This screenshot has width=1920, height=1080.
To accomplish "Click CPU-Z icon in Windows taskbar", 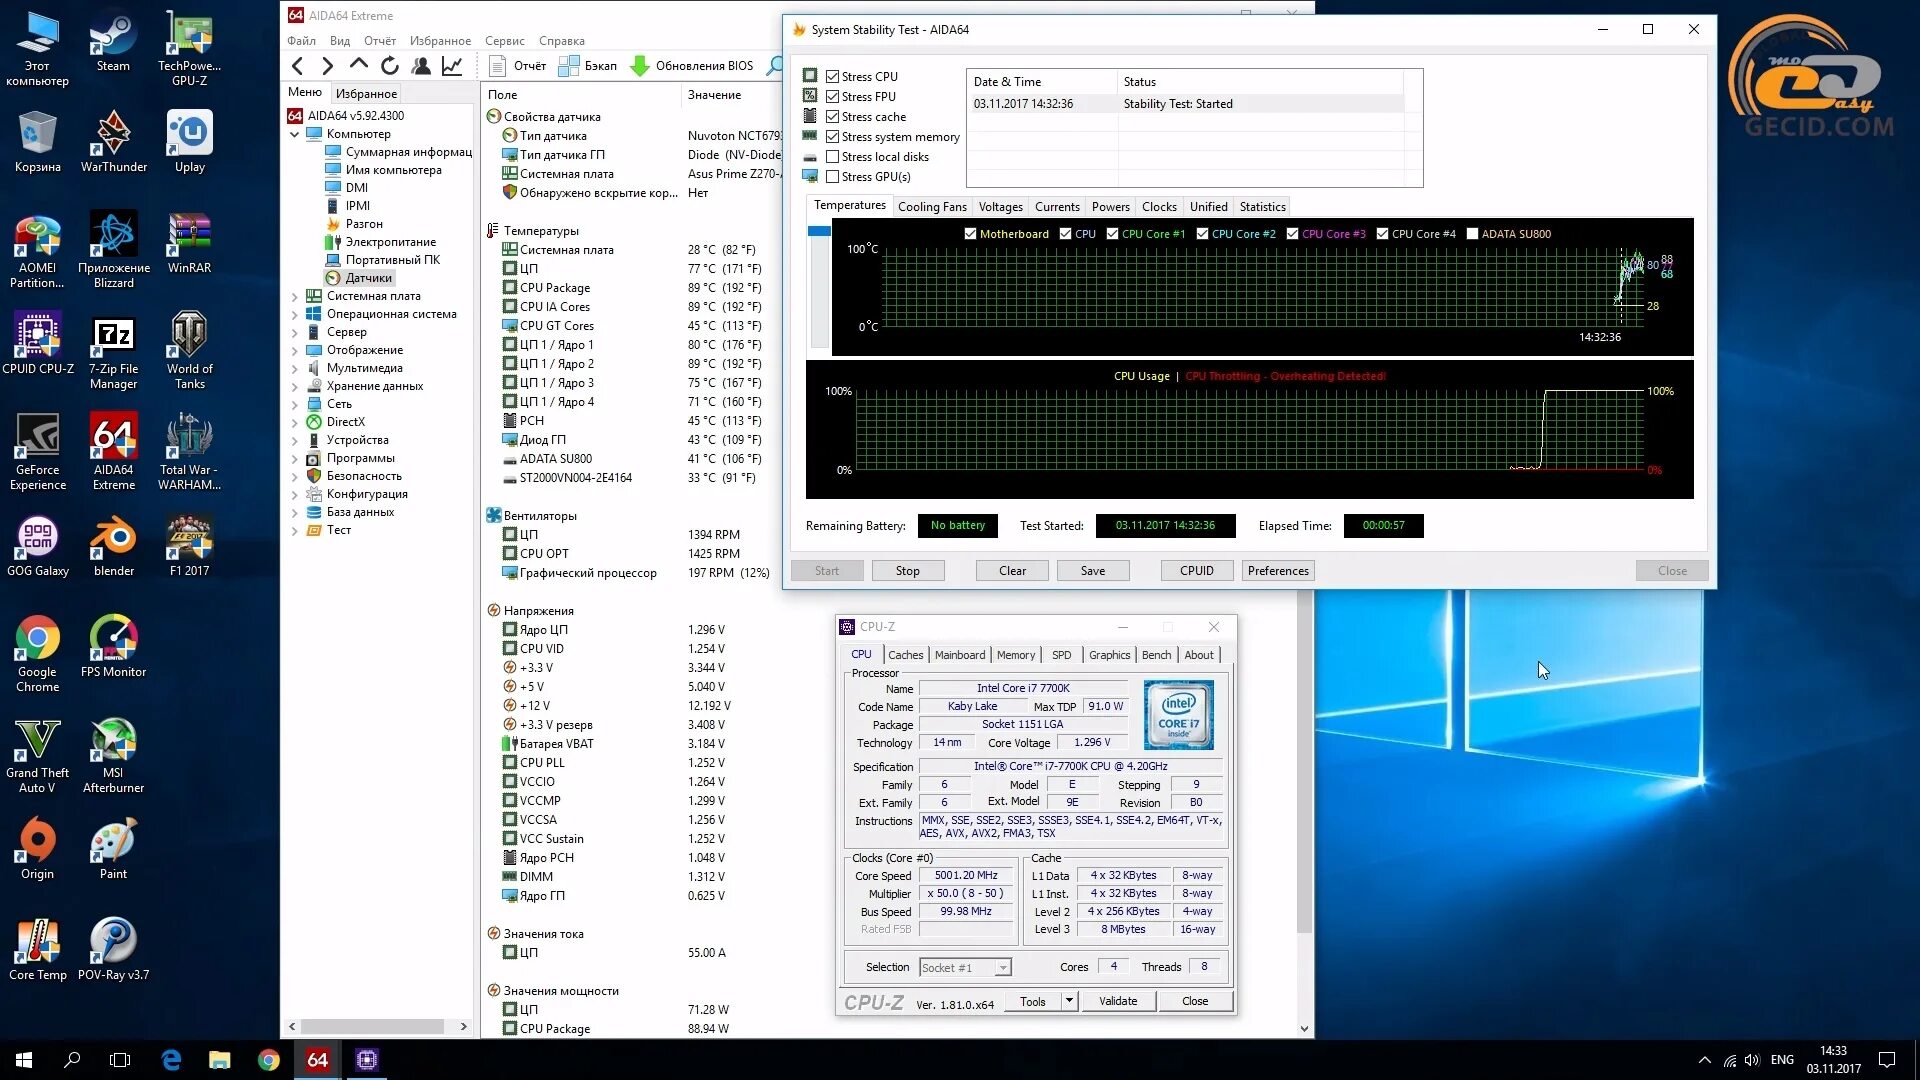I will 367,1059.
